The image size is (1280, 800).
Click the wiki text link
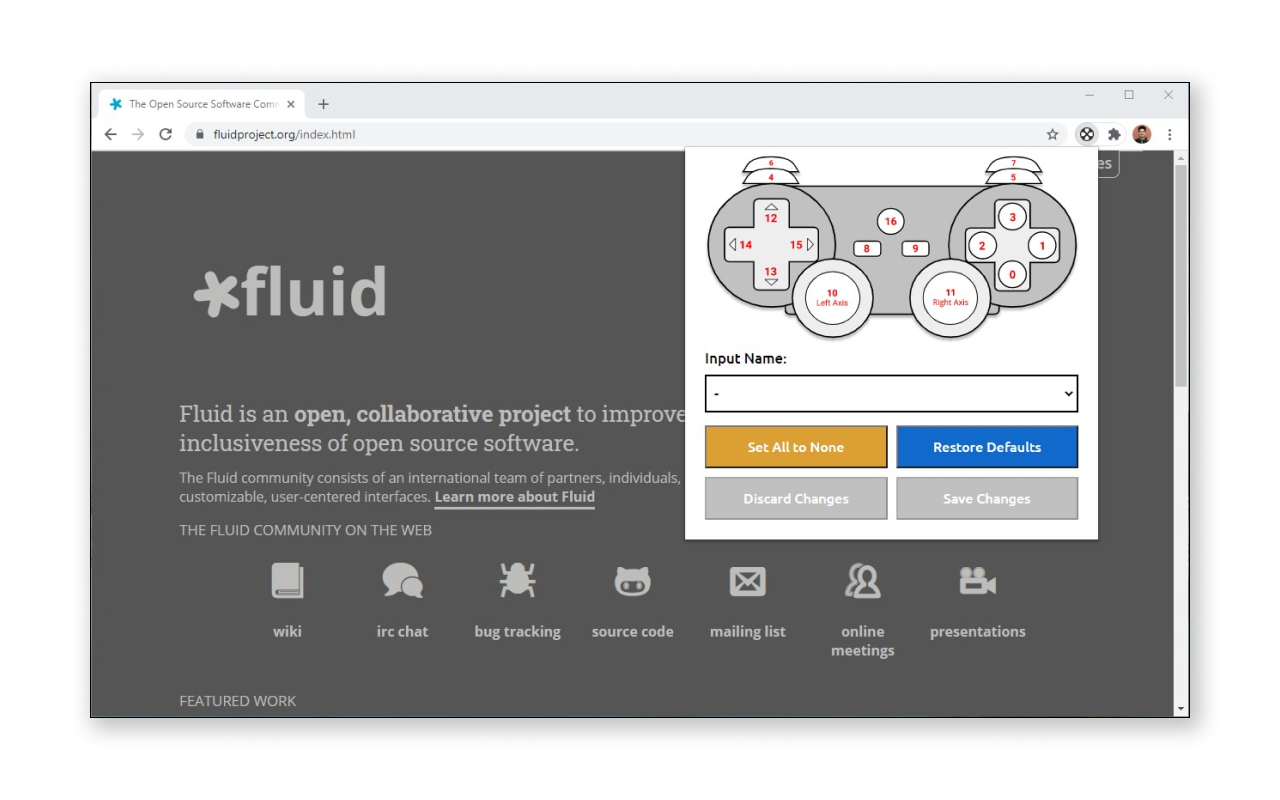tap(287, 632)
